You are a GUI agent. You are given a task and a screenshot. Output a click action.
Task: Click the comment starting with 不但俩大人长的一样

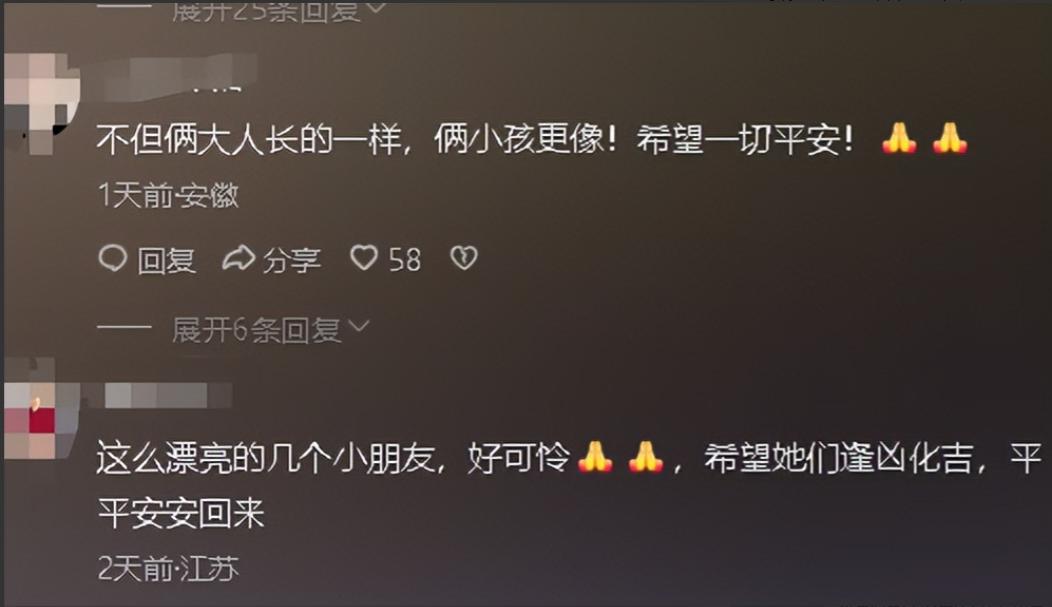[x=532, y=140]
